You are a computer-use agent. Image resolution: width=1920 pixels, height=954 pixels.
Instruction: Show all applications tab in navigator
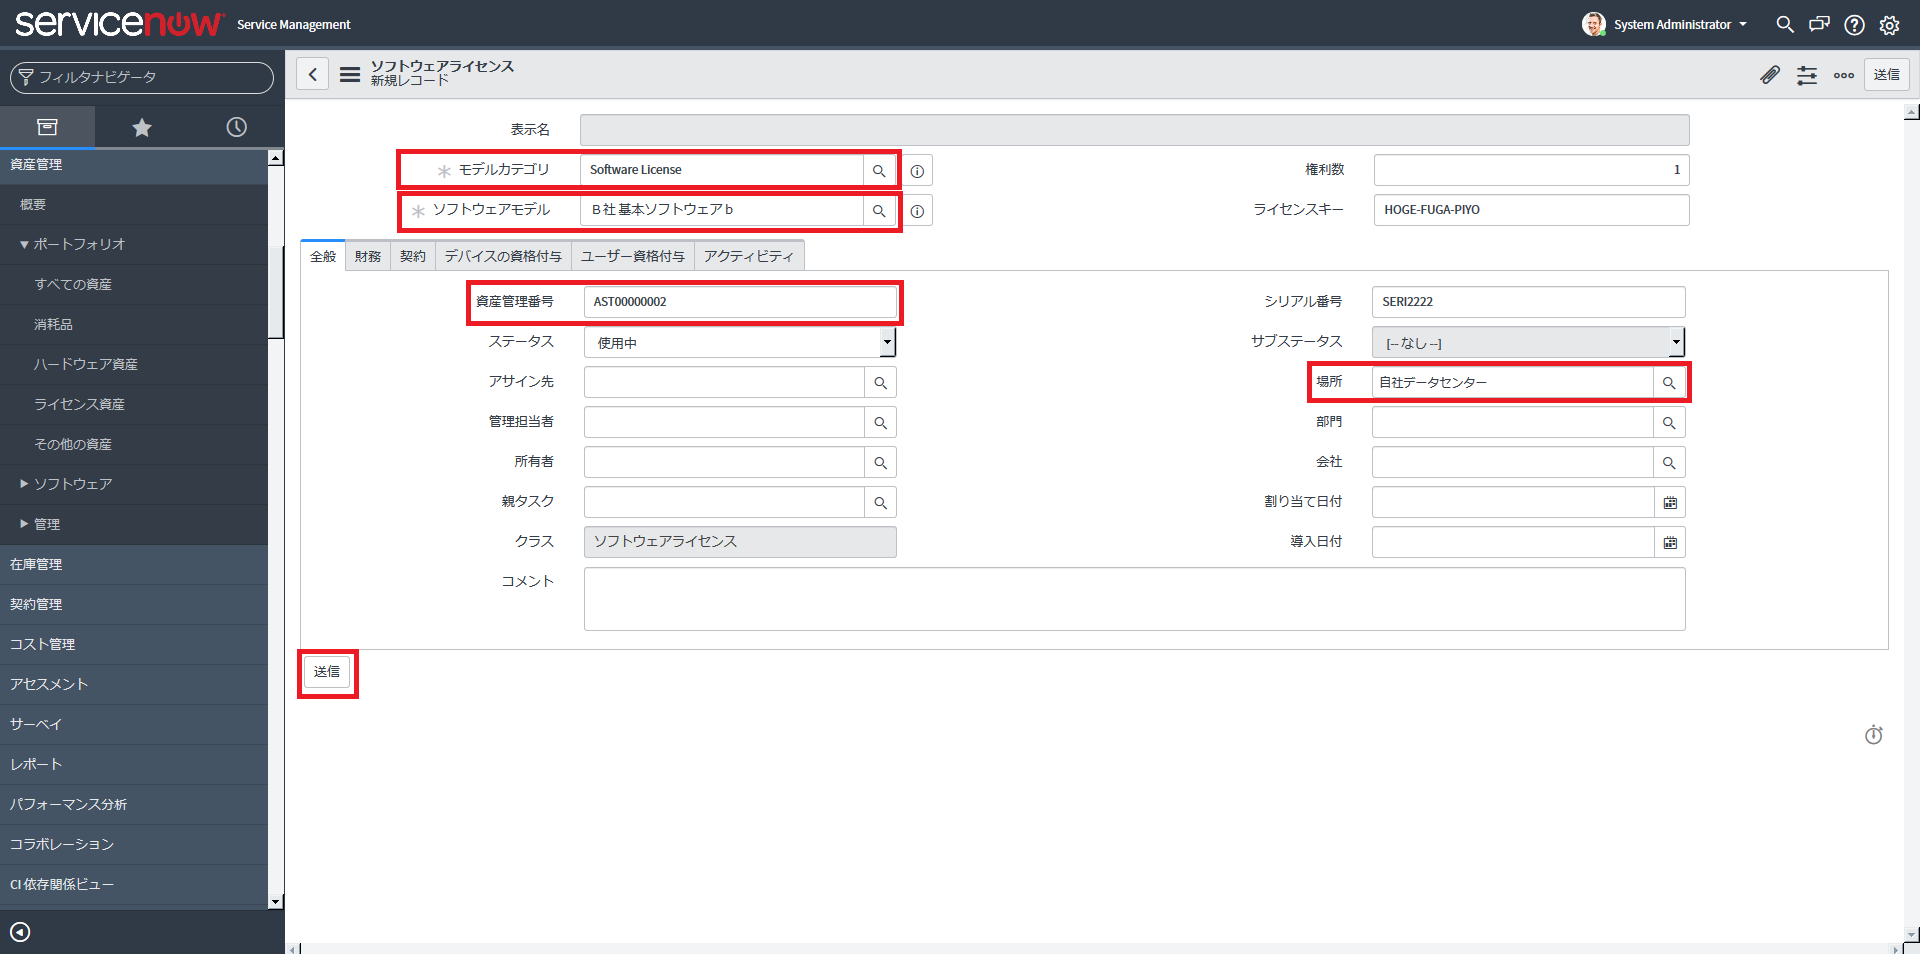(47, 127)
